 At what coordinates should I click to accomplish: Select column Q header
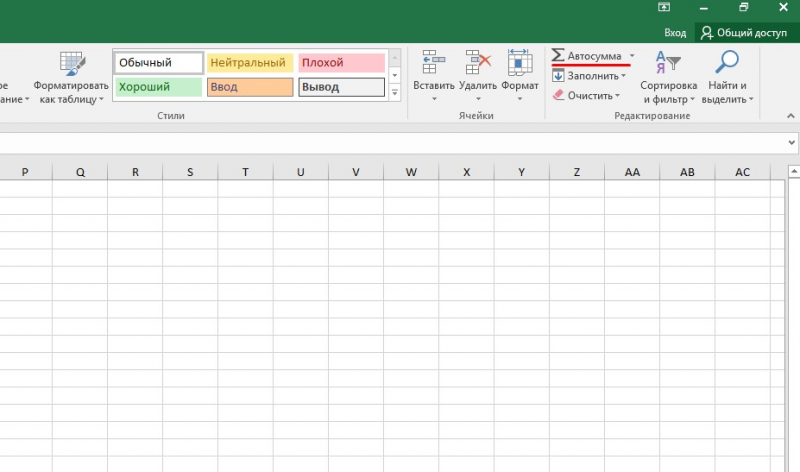80,172
